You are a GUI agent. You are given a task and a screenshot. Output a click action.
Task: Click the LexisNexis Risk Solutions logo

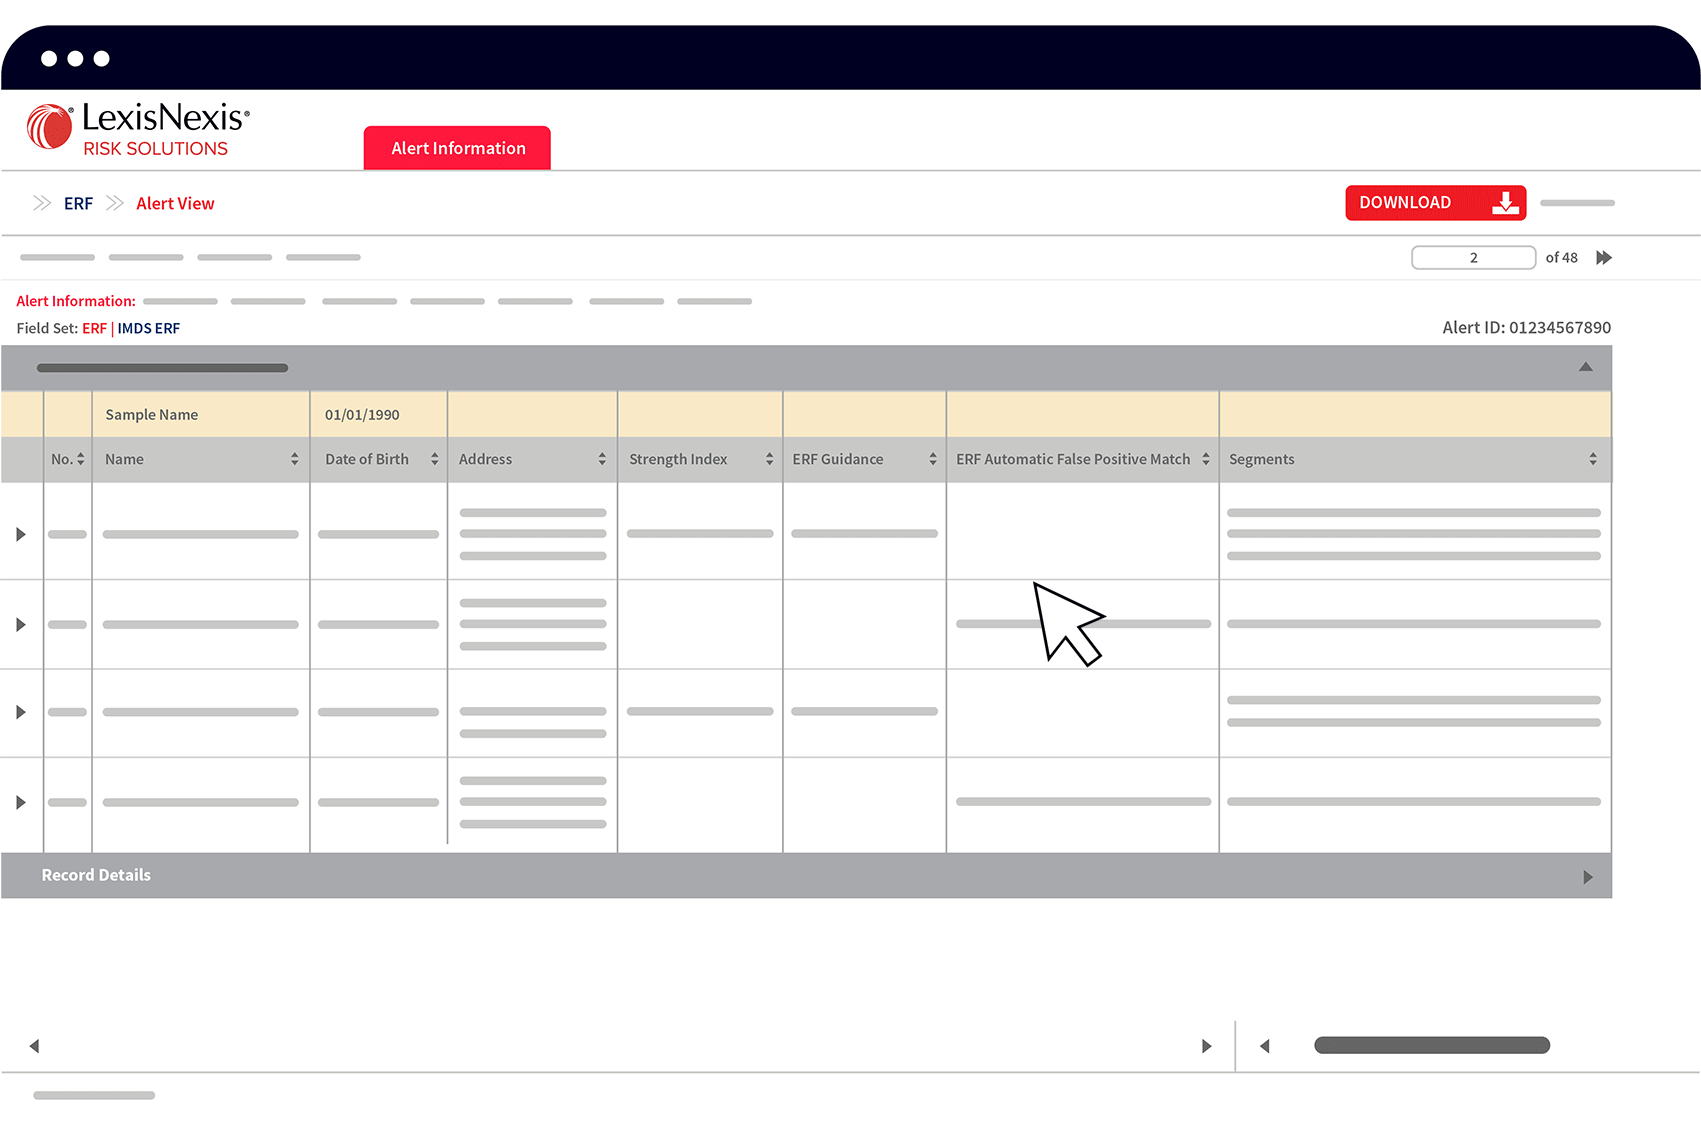[x=138, y=130]
